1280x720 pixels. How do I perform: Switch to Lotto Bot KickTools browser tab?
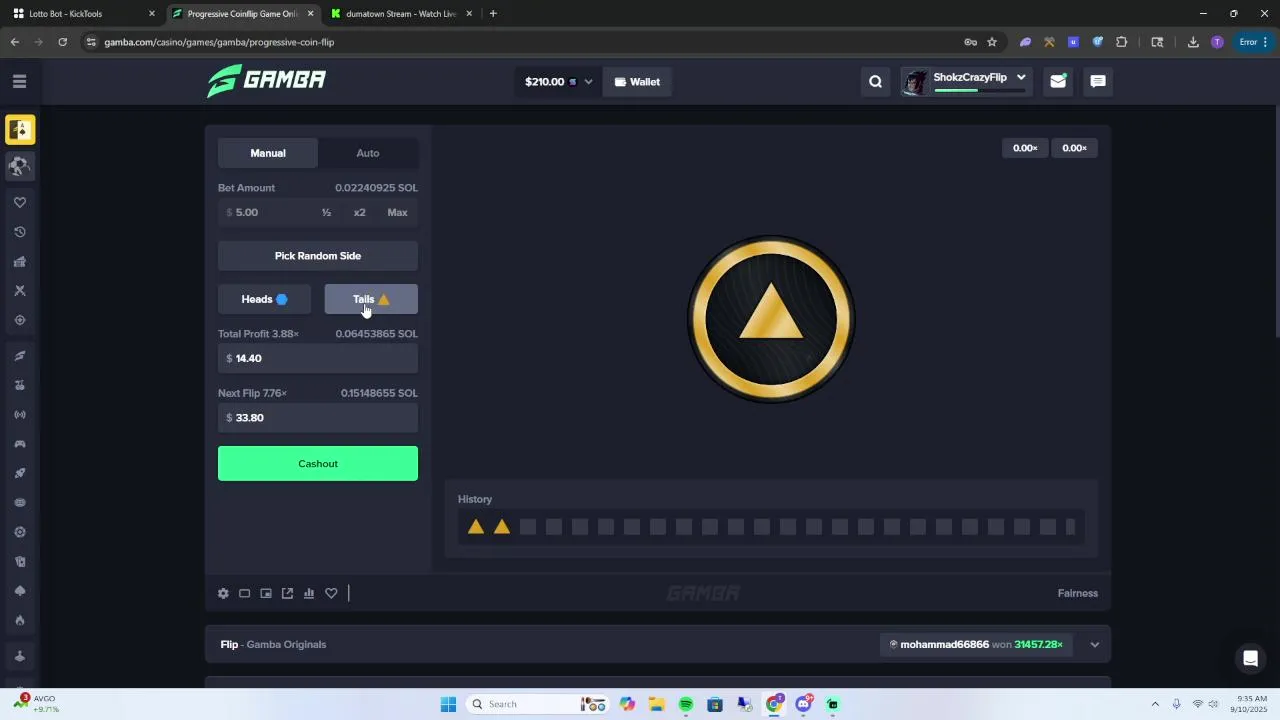83,14
